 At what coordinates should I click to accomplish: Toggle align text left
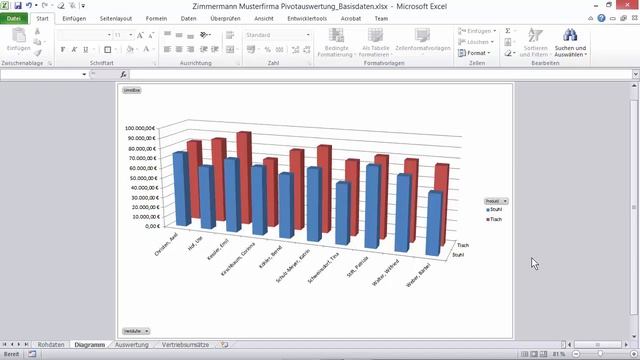tap(167, 49)
